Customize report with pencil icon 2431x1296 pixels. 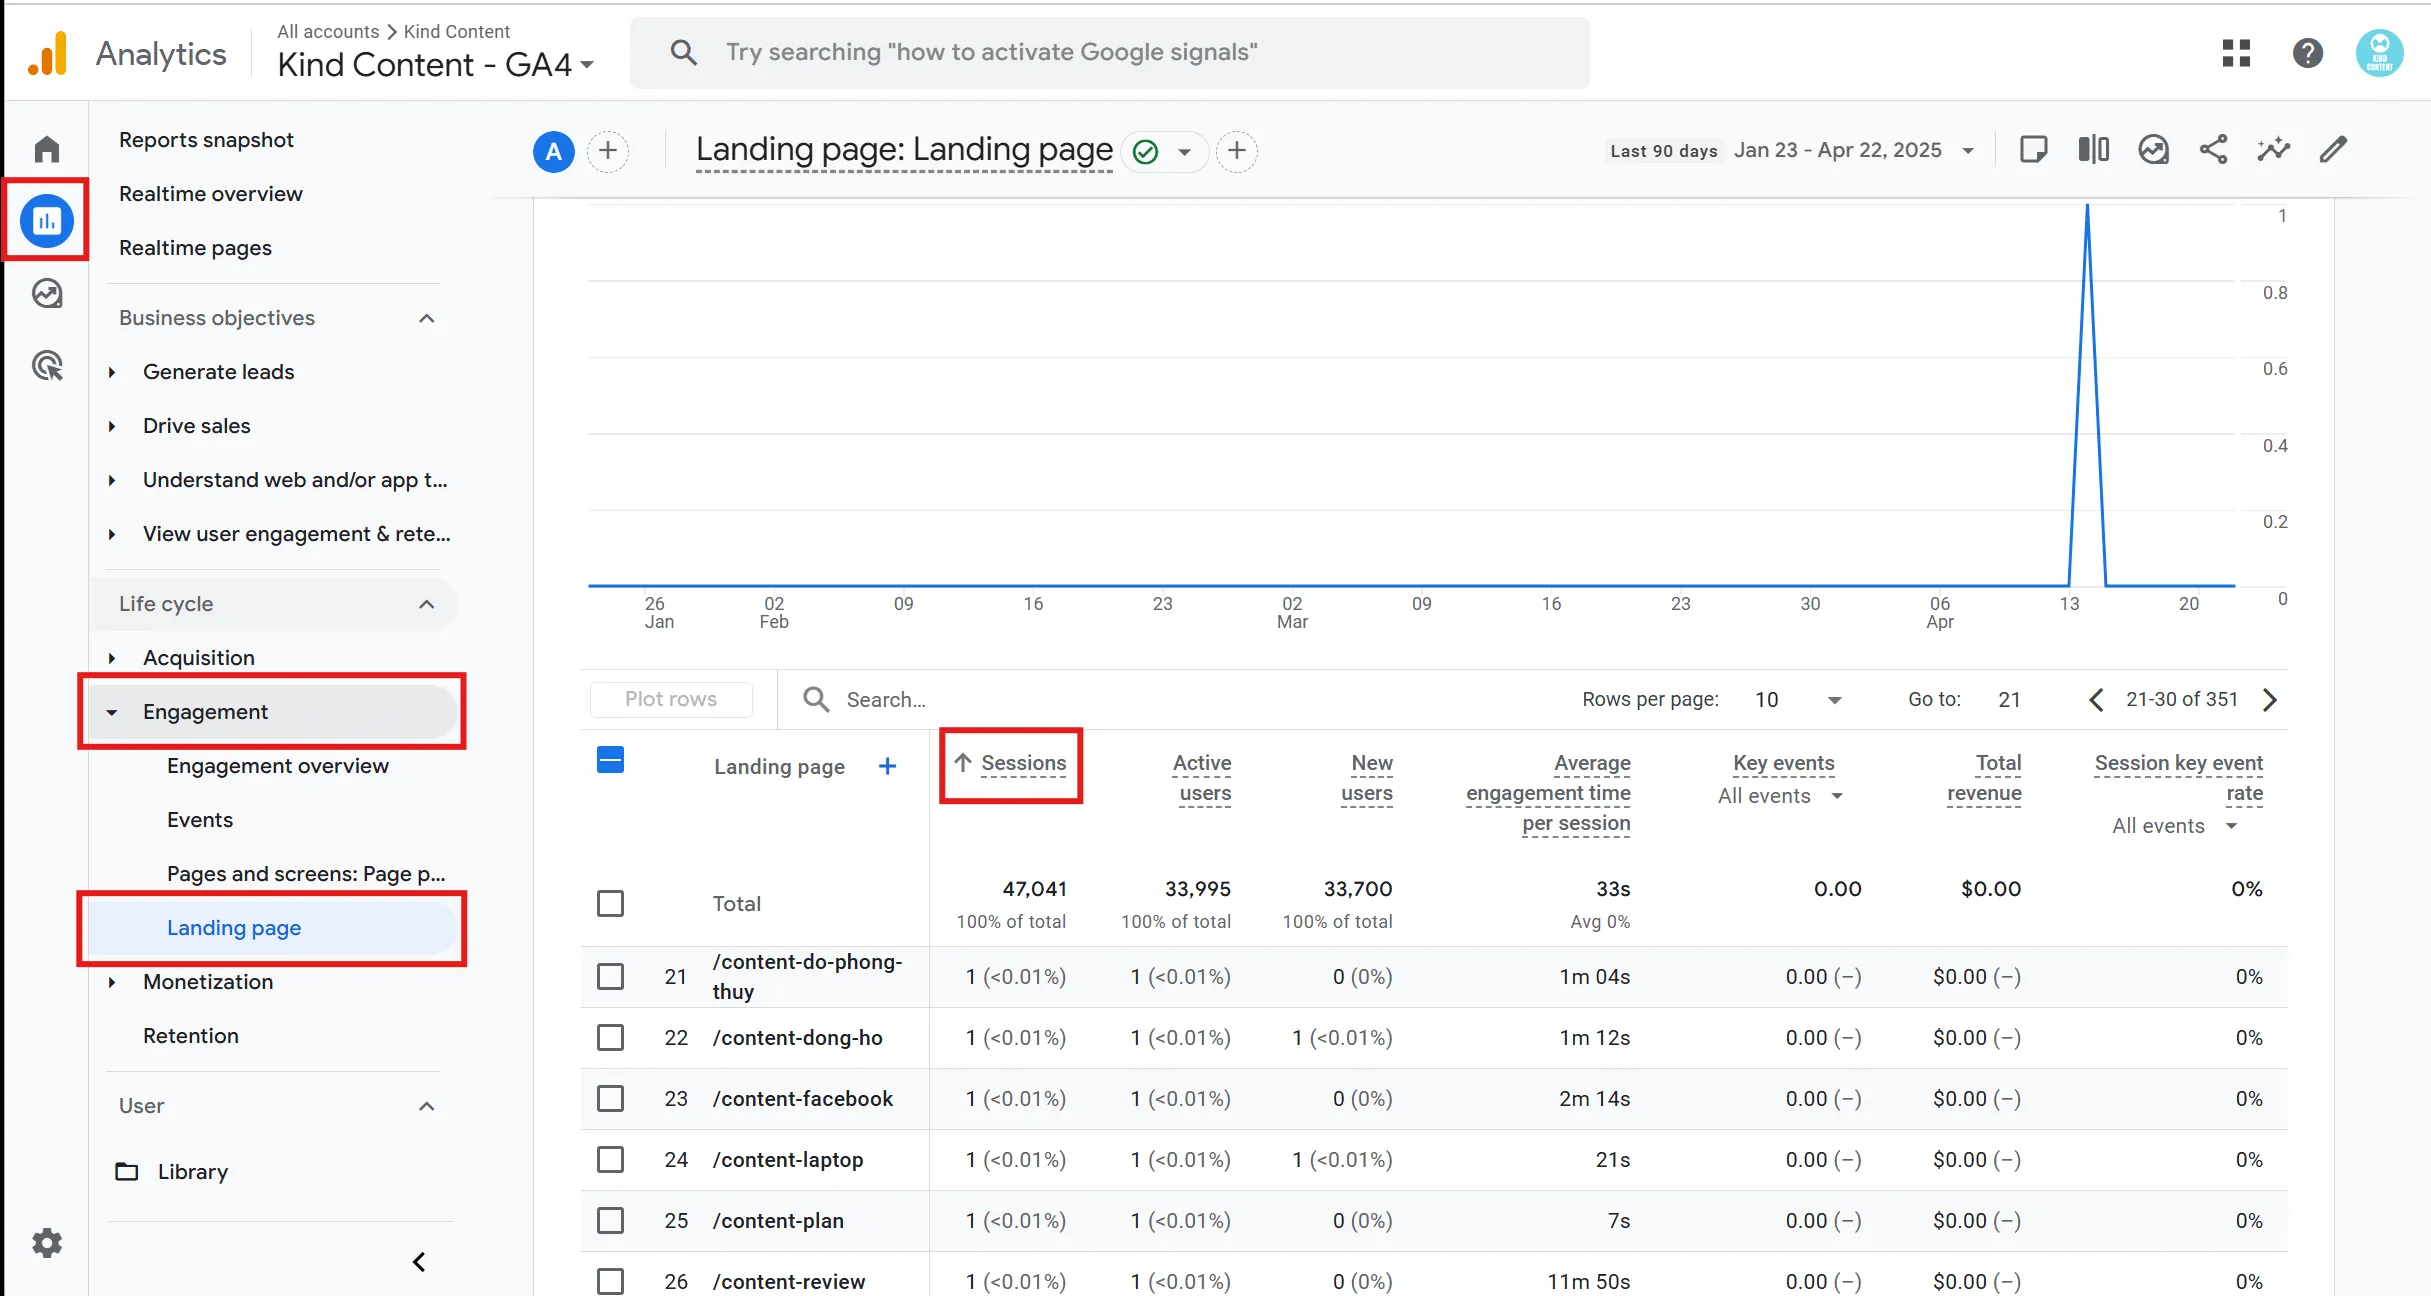coord(2333,150)
